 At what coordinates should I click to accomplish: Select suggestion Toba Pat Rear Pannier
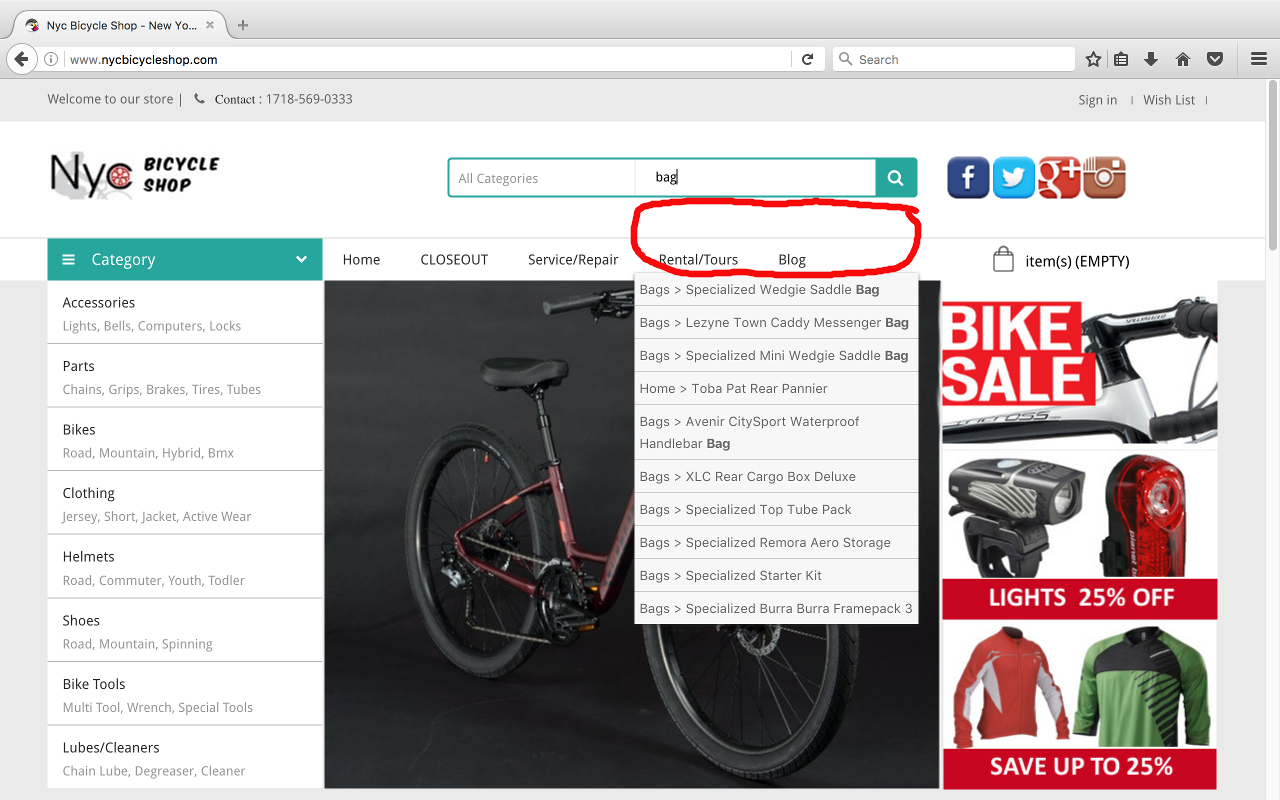pos(776,389)
